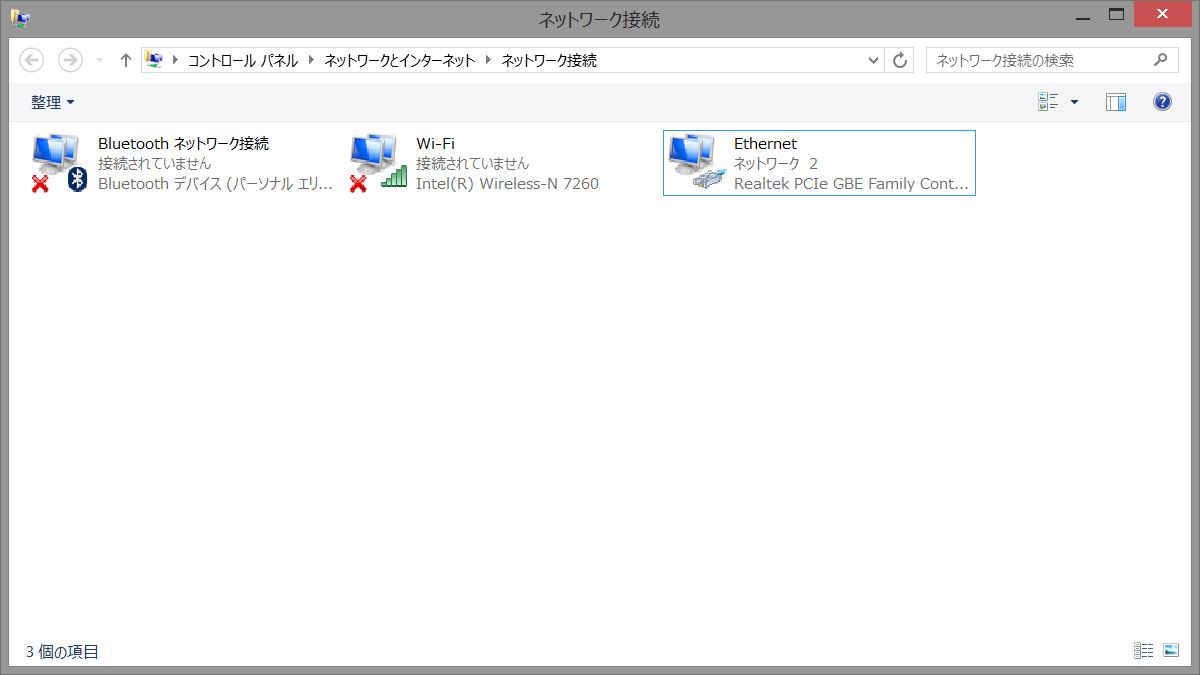The height and width of the screenshot is (675, 1200).
Task: Click Bluetooth デバイス description text
Action: 215,184
